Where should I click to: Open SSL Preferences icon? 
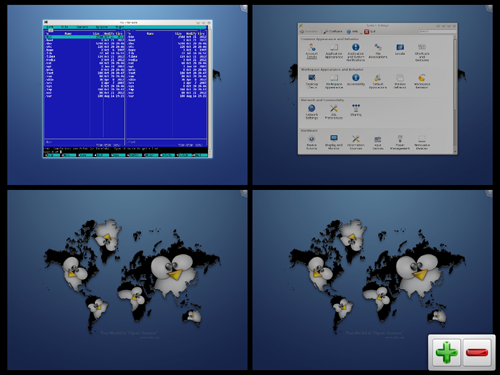pos(334,112)
